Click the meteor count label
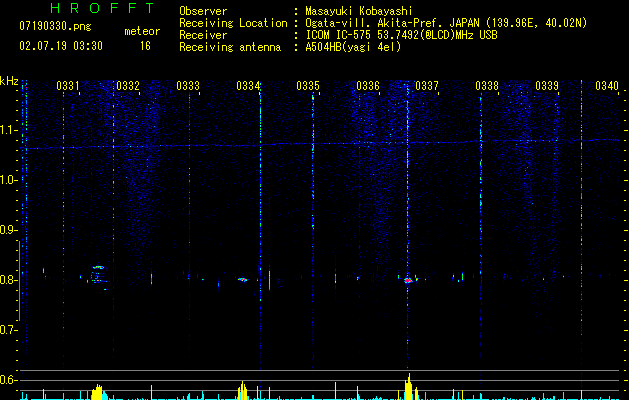The height and width of the screenshot is (400, 629). pyautogui.click(x=142, y=31)
